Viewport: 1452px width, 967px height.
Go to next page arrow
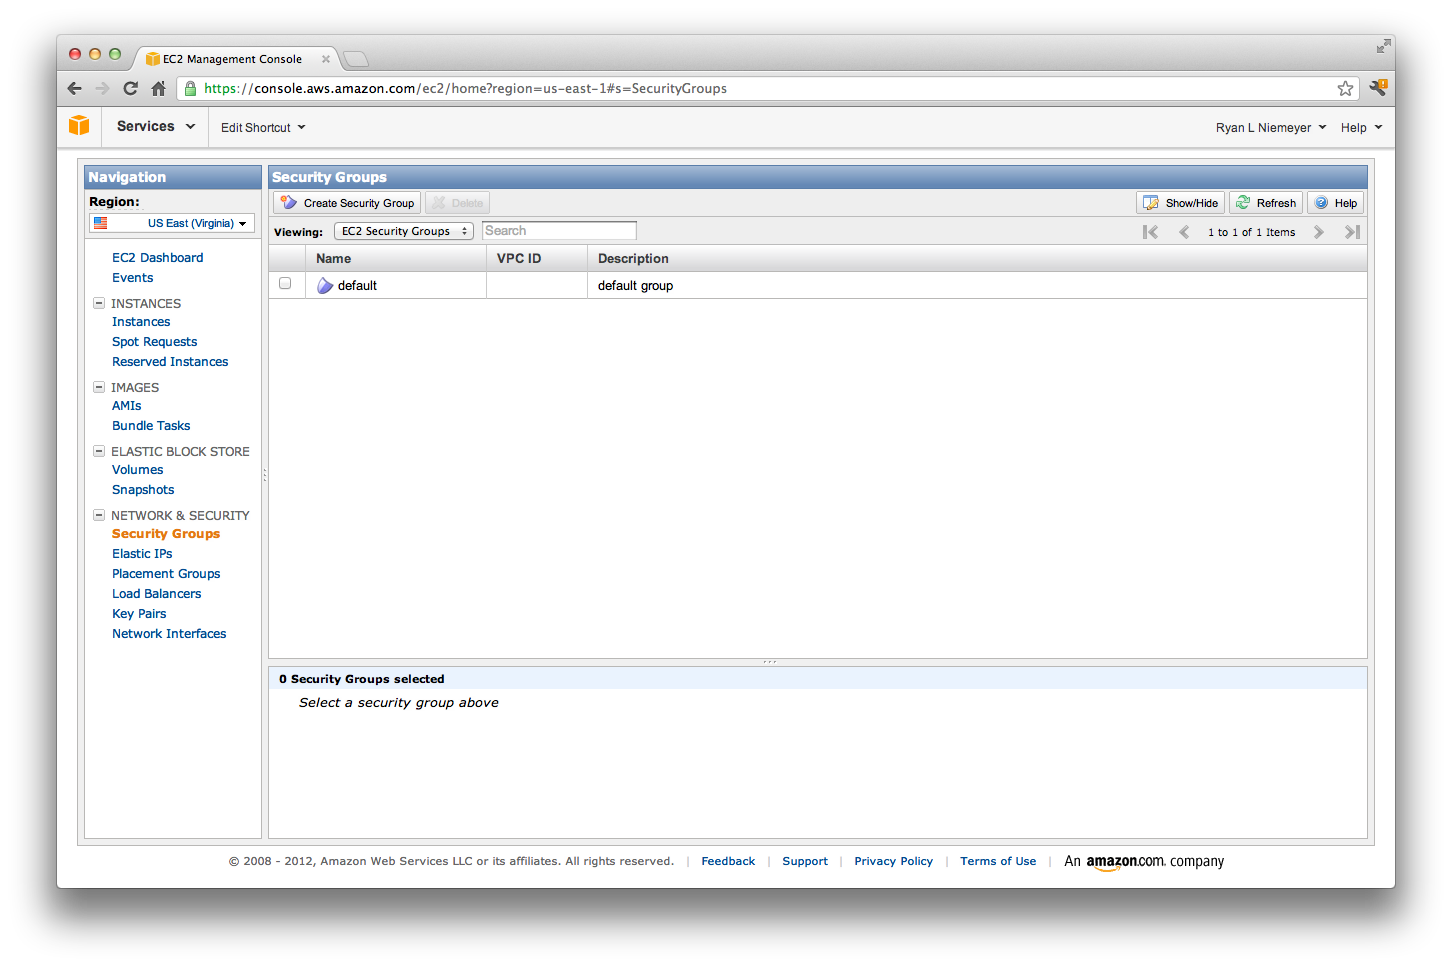pos(1319,232)
